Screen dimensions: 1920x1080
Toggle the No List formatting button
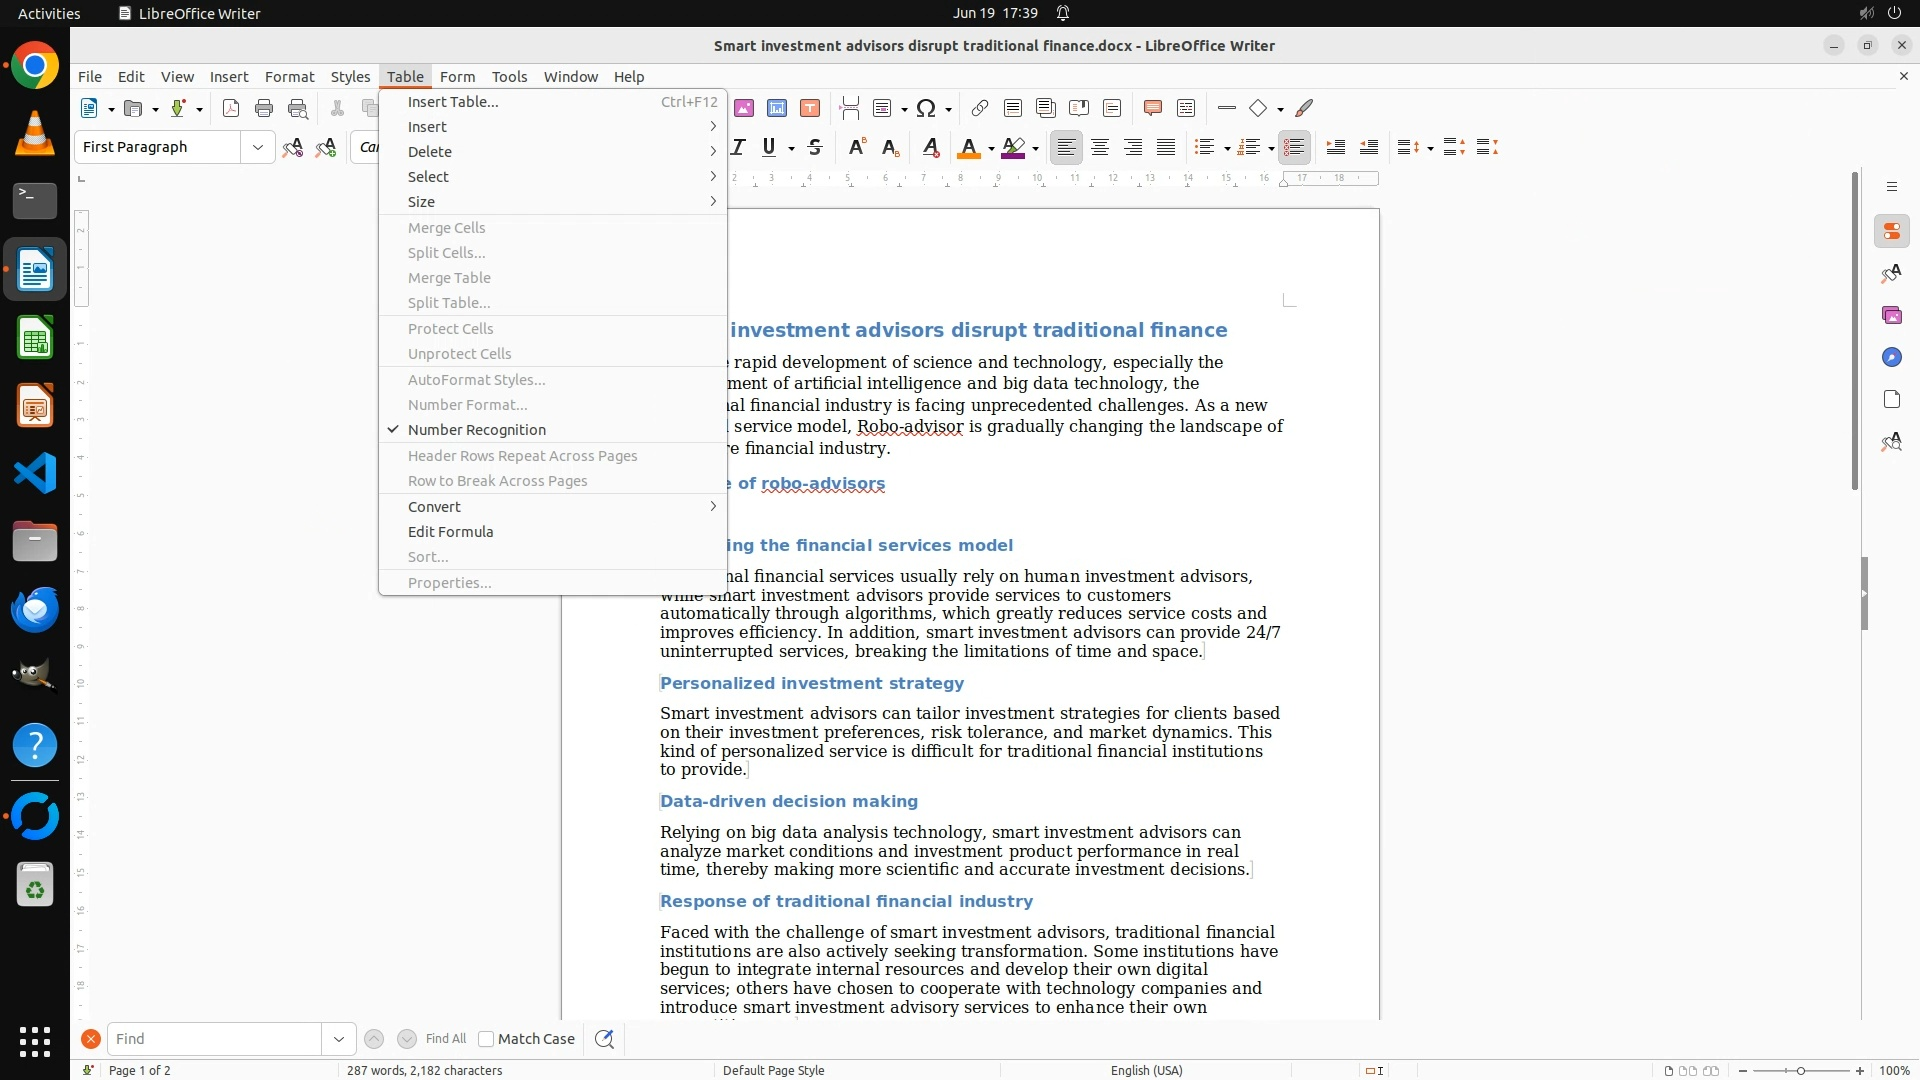click(x=1294, y=148)
